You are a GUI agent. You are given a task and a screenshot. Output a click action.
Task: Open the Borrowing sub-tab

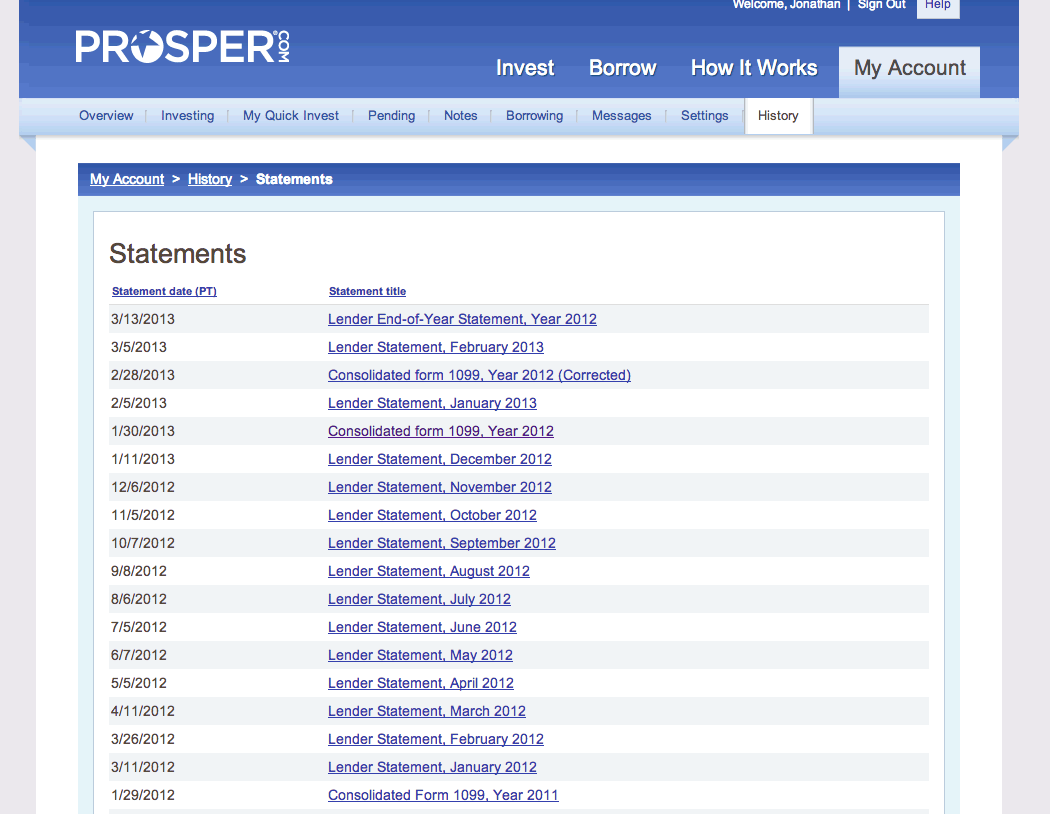point(534,116)
